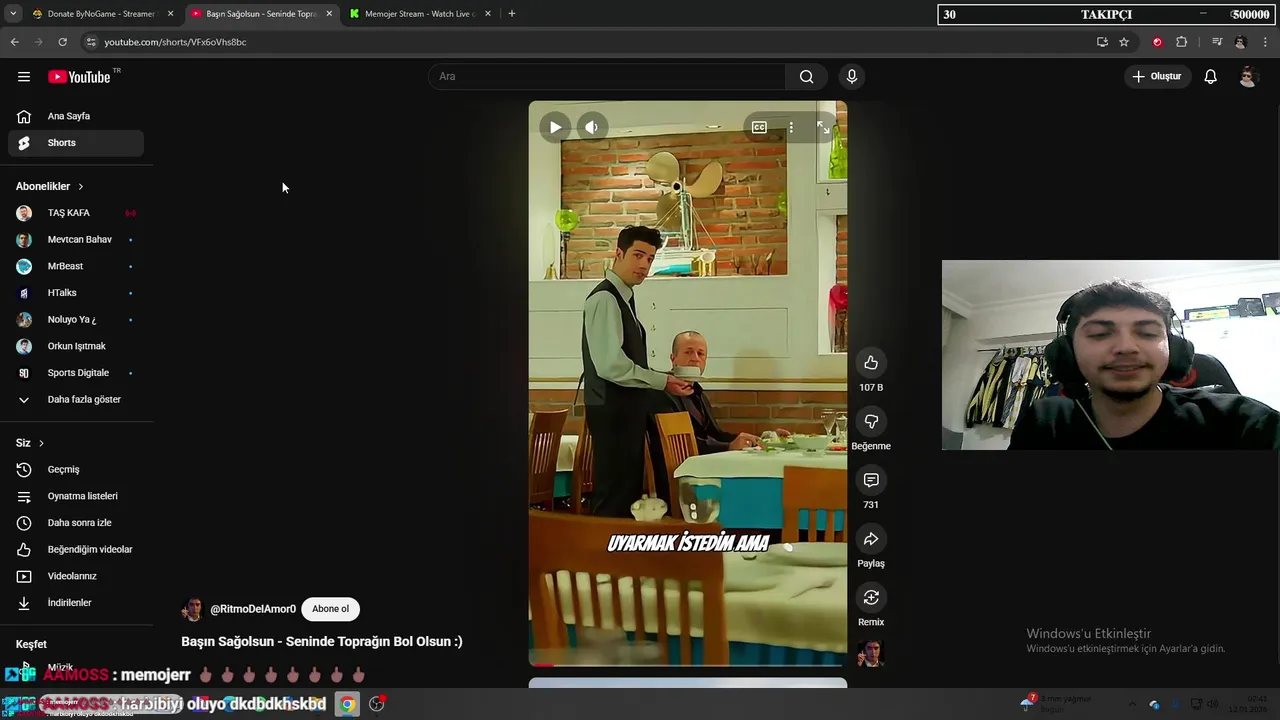Expand Daha fazla göster subscriptions list
The width and height of the screenshot is (1280, 720).
click(76, 399)
